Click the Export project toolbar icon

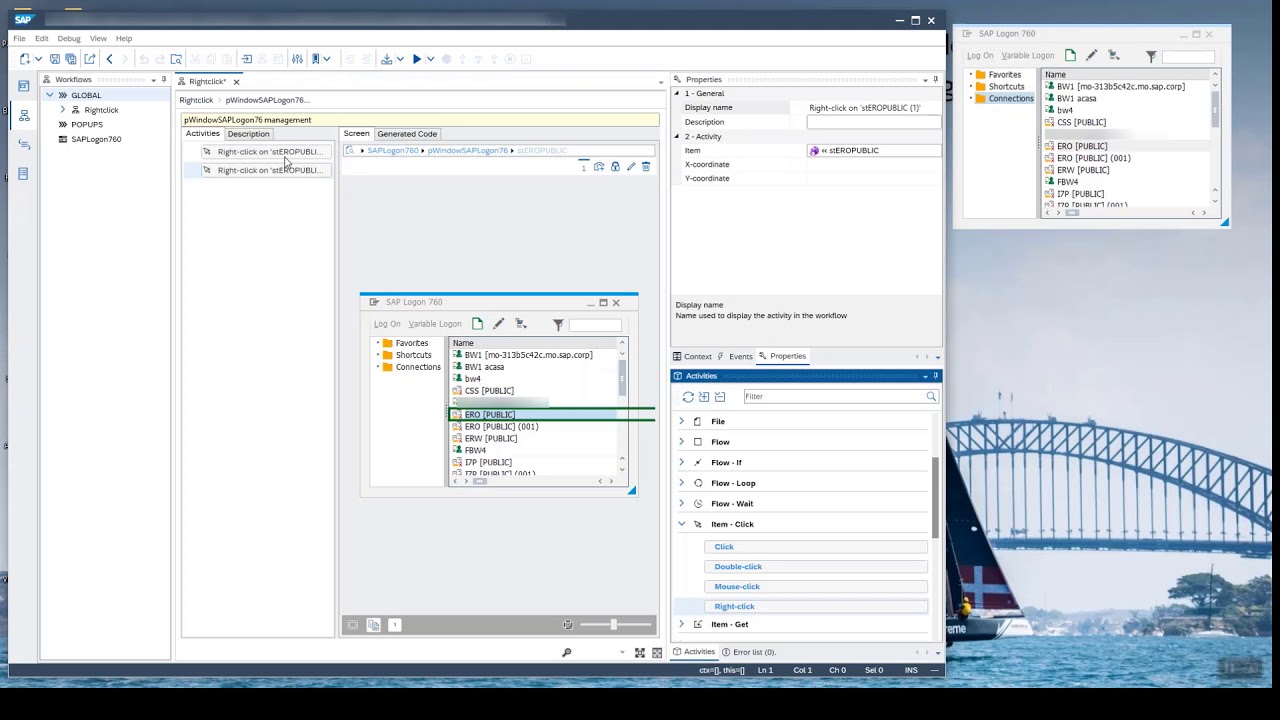(89, 59)
